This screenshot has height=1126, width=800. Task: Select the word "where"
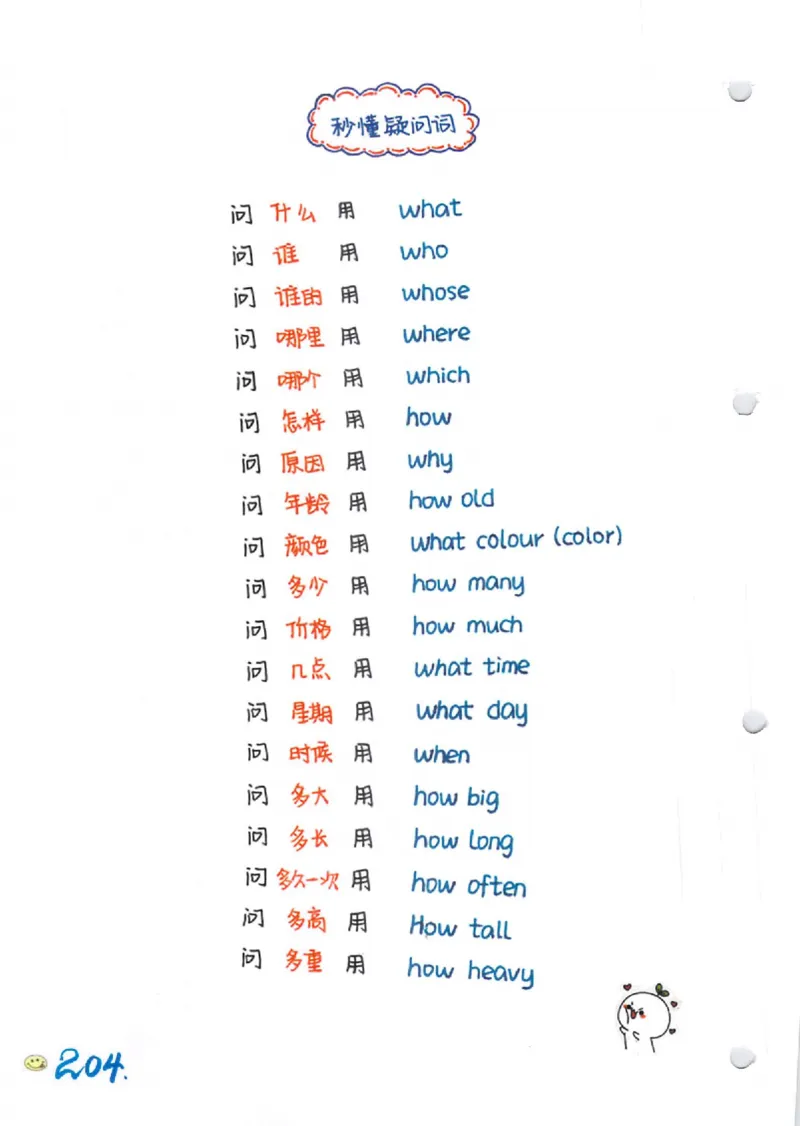[436, 335]
